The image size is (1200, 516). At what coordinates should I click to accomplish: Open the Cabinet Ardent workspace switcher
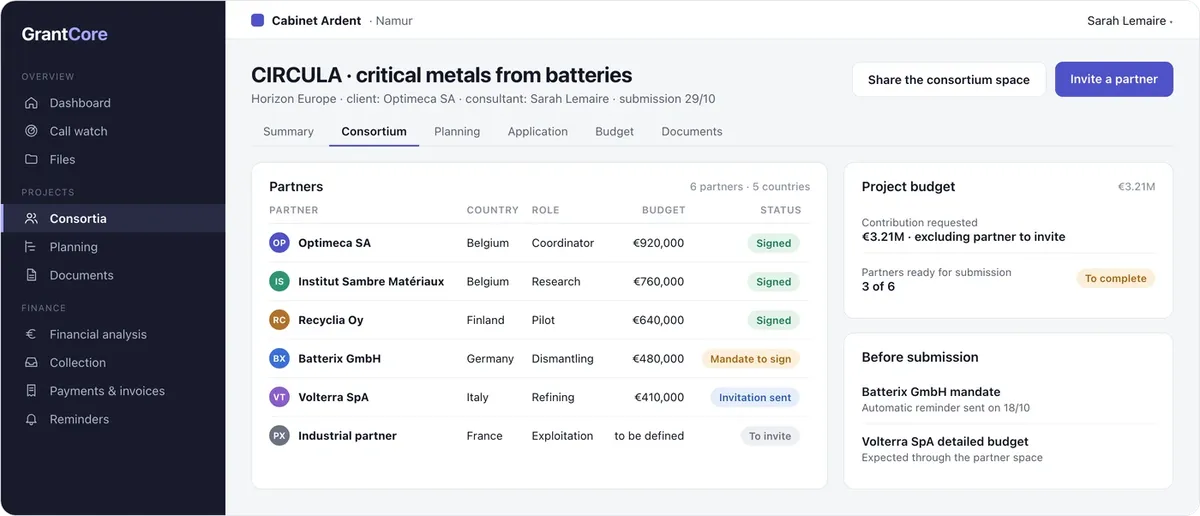tap(332, 20)
